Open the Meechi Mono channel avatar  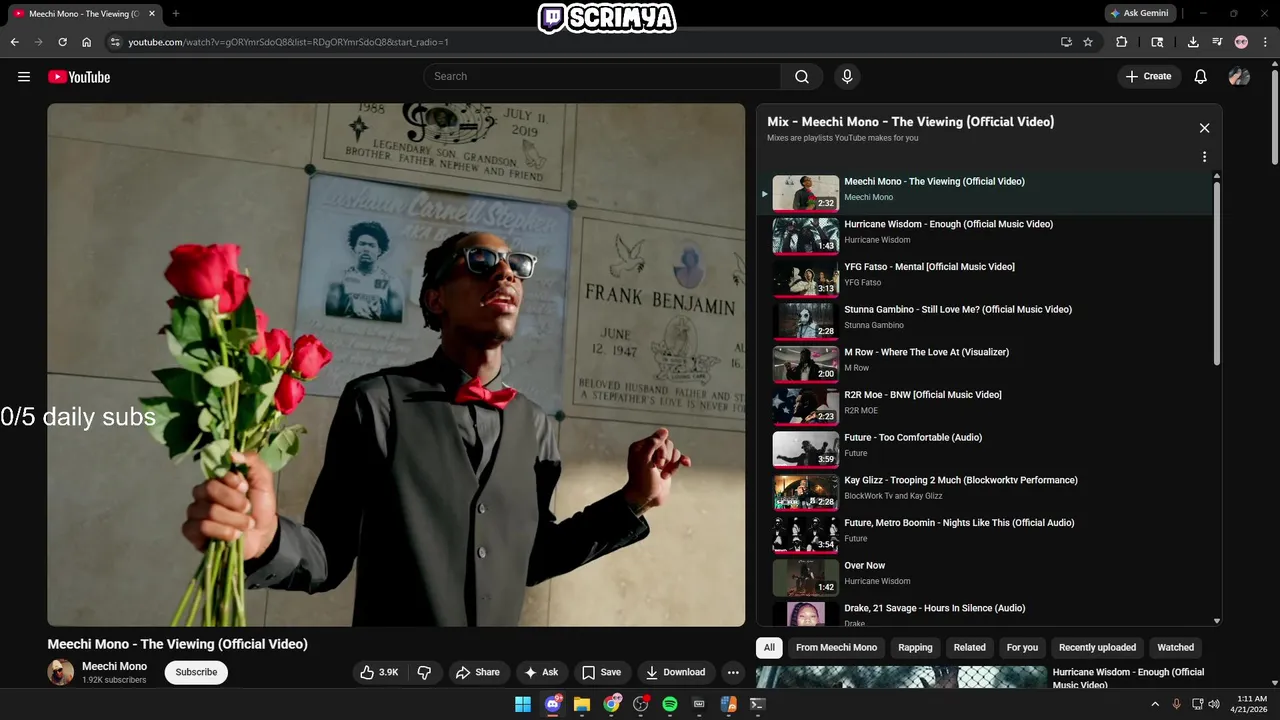coord(61,672)
